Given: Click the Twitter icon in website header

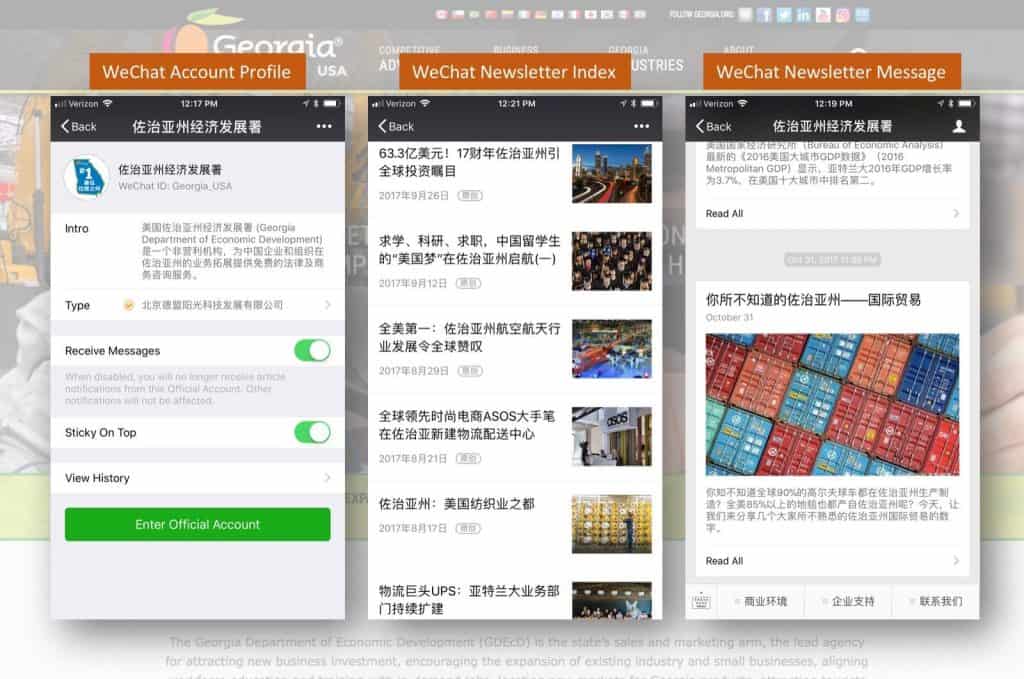Looking at the screenshot, I should [784, 15].
